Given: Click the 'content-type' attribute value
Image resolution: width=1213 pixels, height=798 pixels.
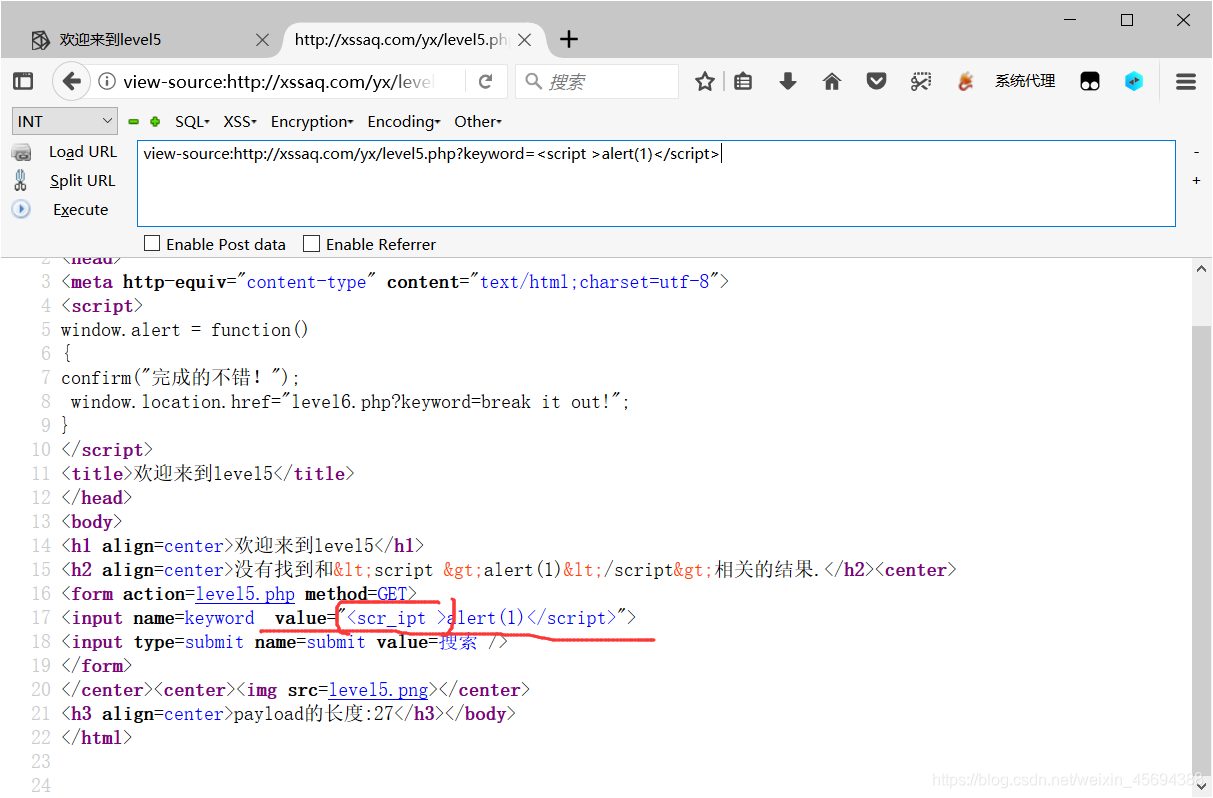Looking at the screenshot, I should pyautogui.click(x=306, y=282).
